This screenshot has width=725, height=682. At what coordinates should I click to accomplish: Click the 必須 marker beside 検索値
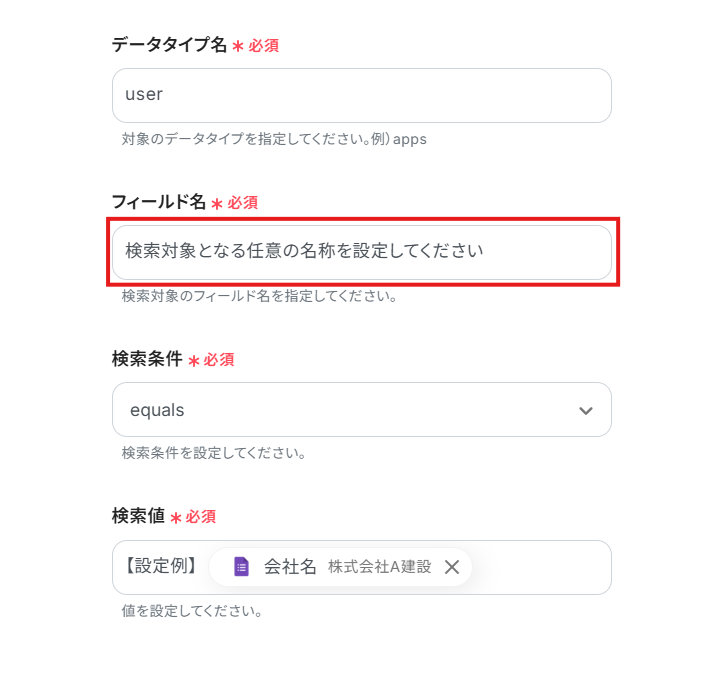200,517
